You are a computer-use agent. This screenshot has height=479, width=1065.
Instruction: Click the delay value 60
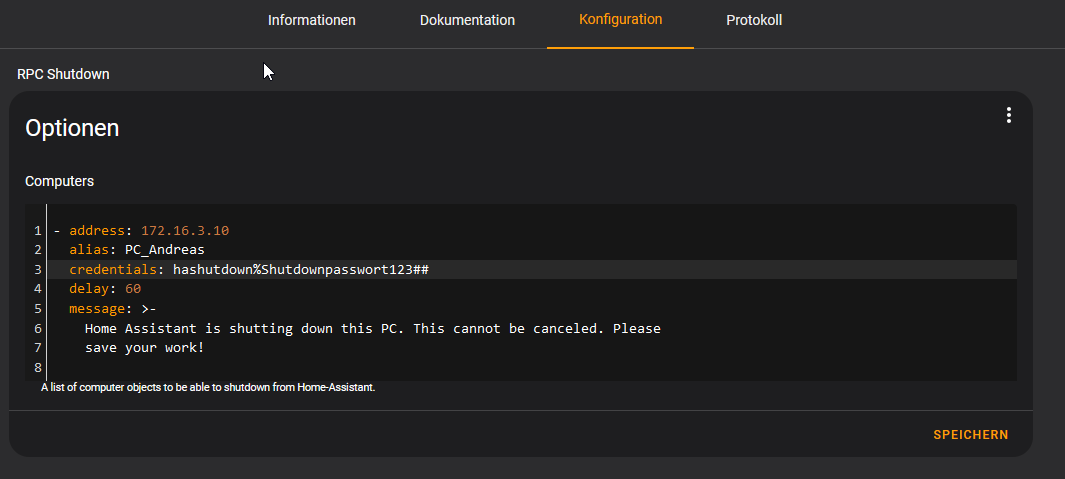pos(133,289)
